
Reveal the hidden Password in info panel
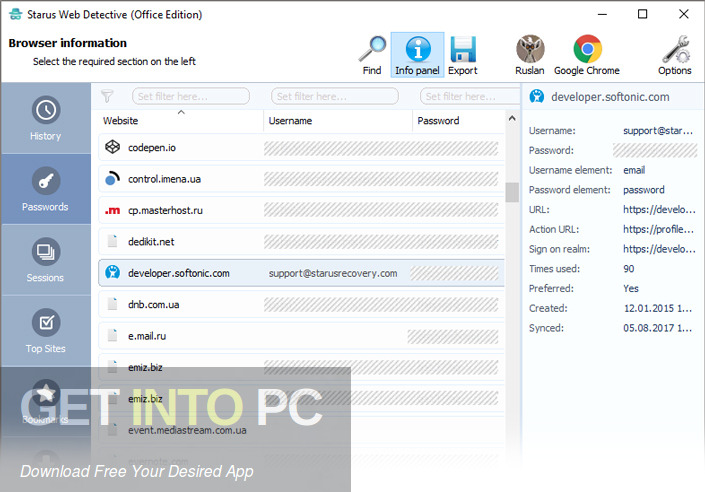pos(655,150)
